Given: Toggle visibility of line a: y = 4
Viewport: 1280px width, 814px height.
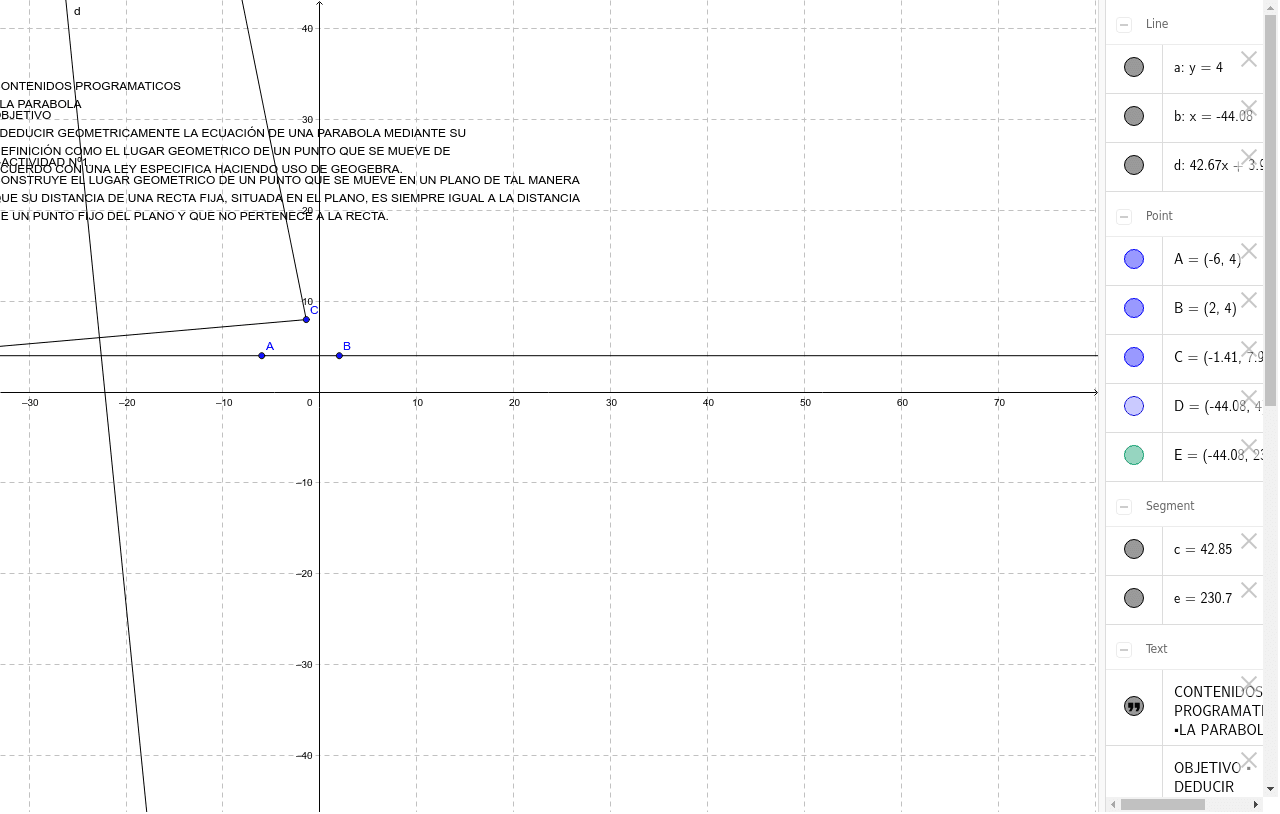Looking at the screenshot, I should (x=1134, y=67).
